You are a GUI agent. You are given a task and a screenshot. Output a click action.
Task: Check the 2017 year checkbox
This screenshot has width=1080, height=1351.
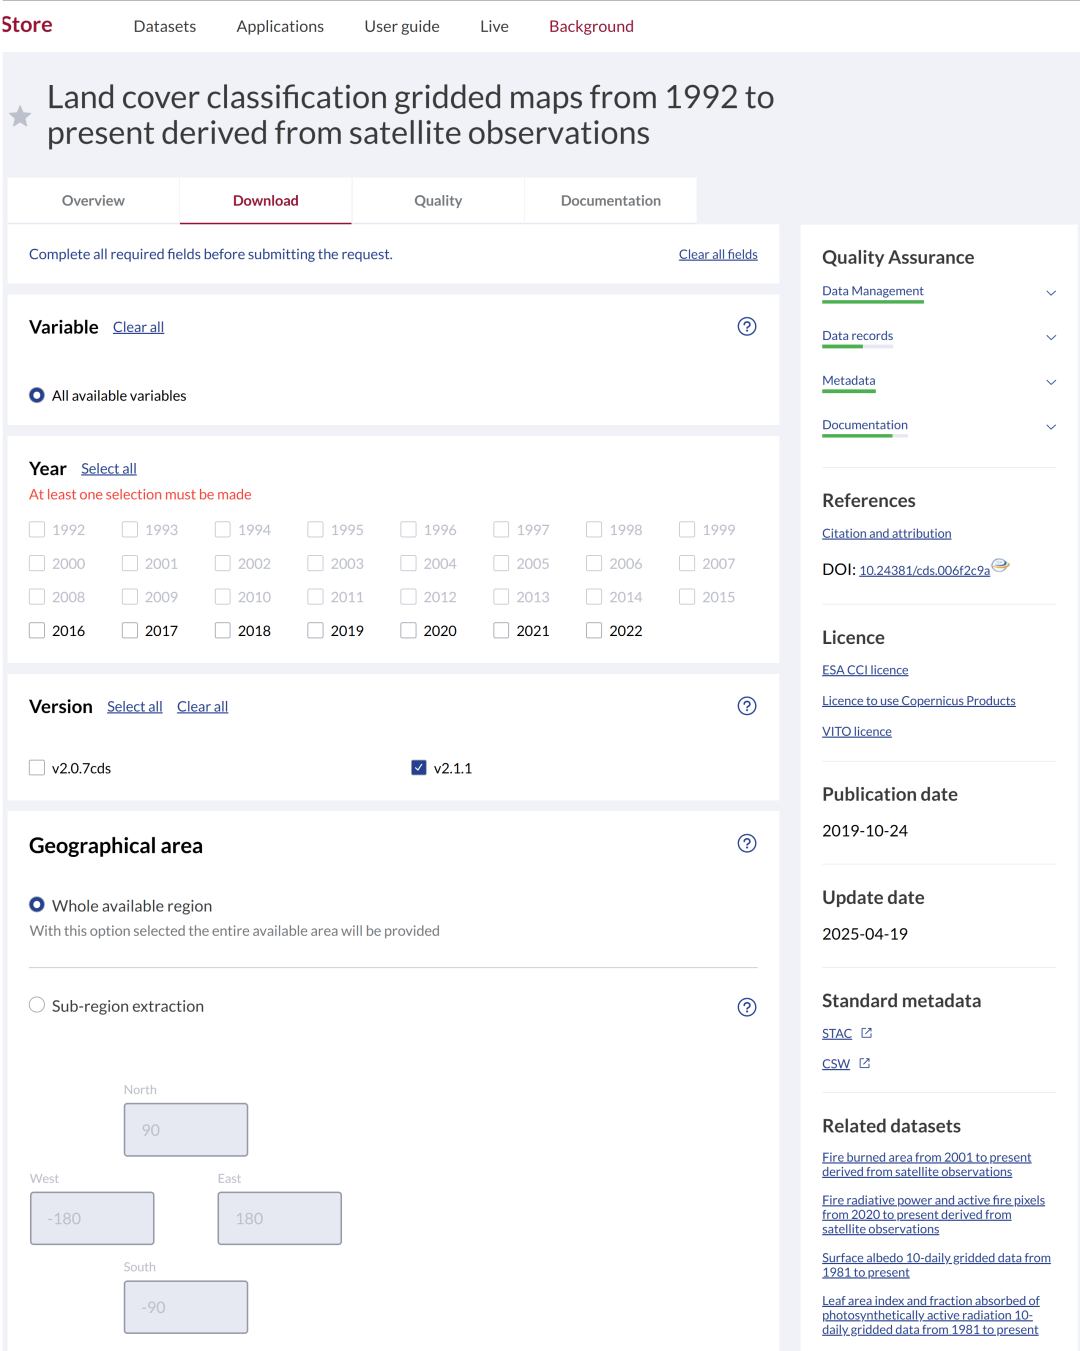pos(130,630)
